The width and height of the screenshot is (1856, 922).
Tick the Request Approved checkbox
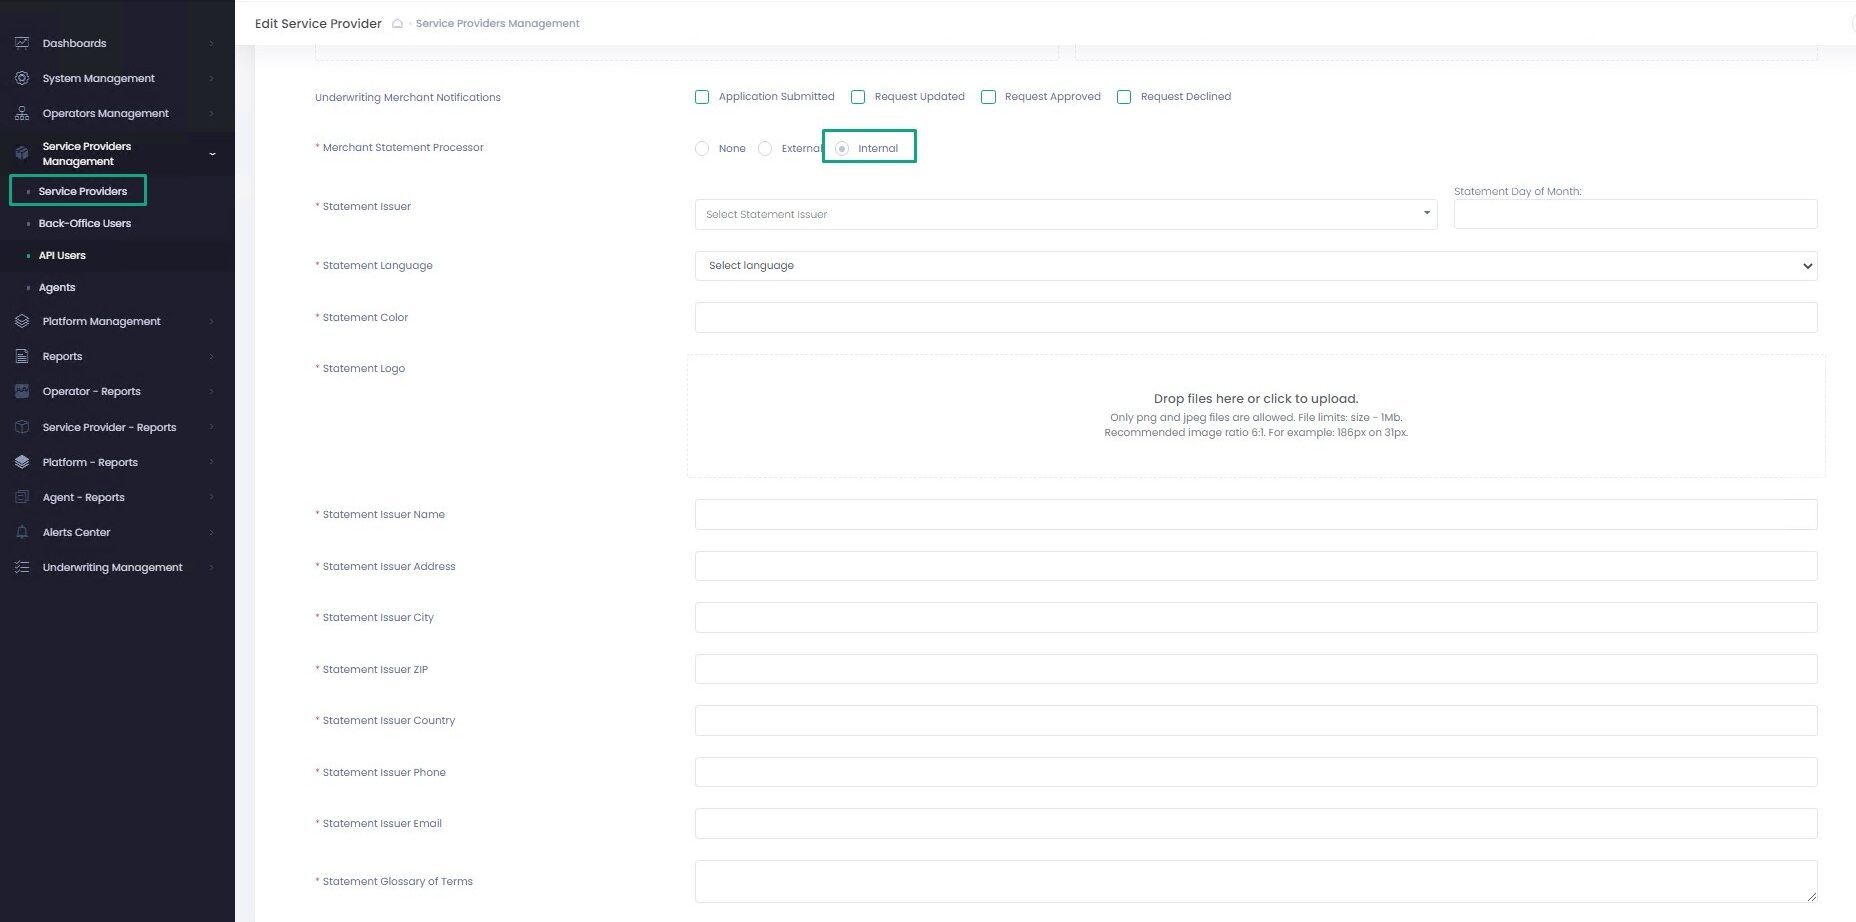[x=988, y=97]
